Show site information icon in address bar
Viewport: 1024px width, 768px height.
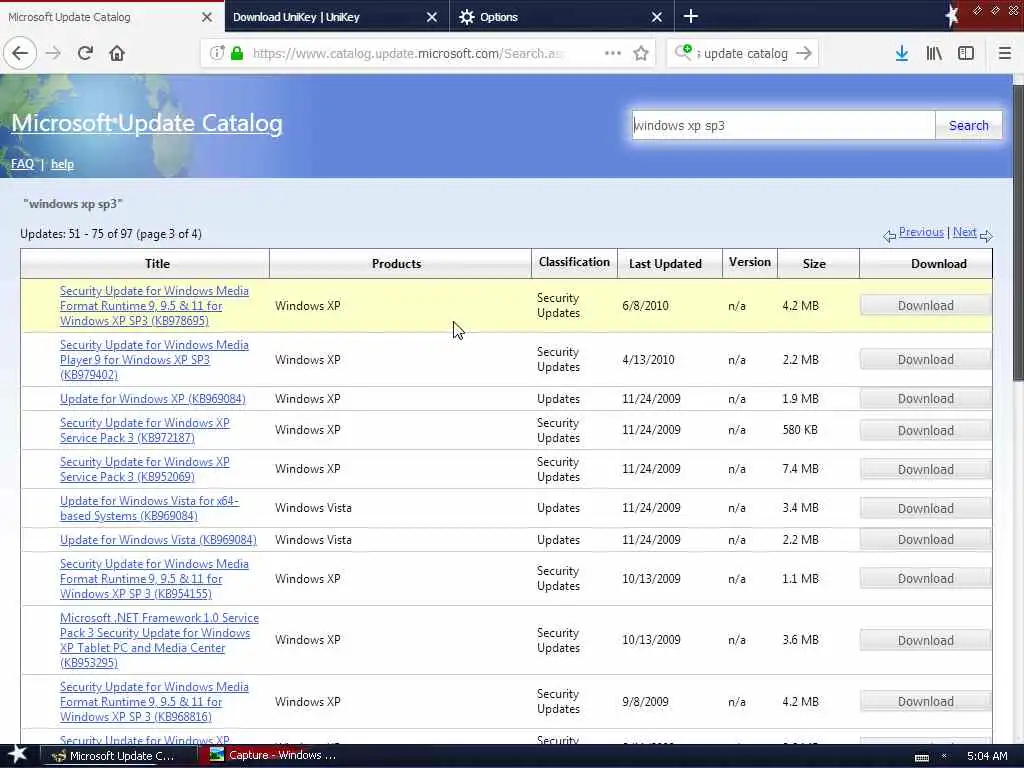(217, 53)
